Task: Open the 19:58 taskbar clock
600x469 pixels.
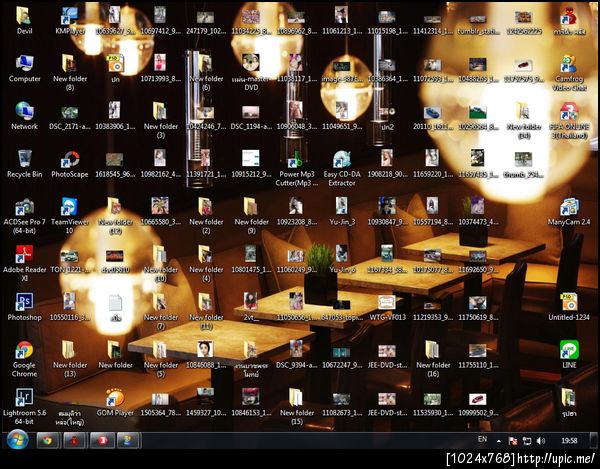Action: point(569,441)
